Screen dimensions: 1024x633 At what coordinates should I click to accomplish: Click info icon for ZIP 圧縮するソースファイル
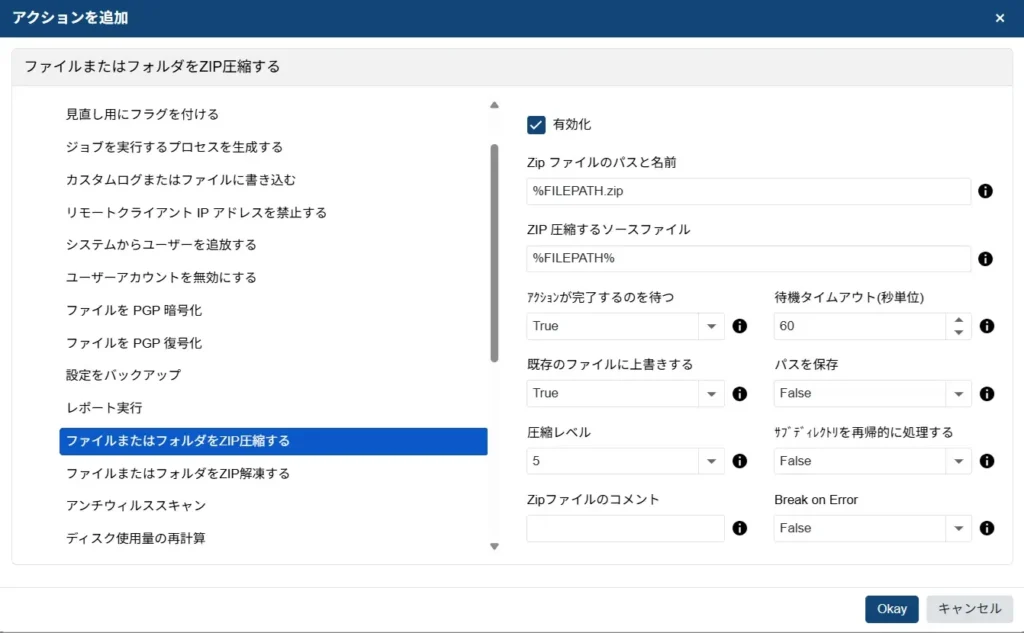tap(985, 259)
